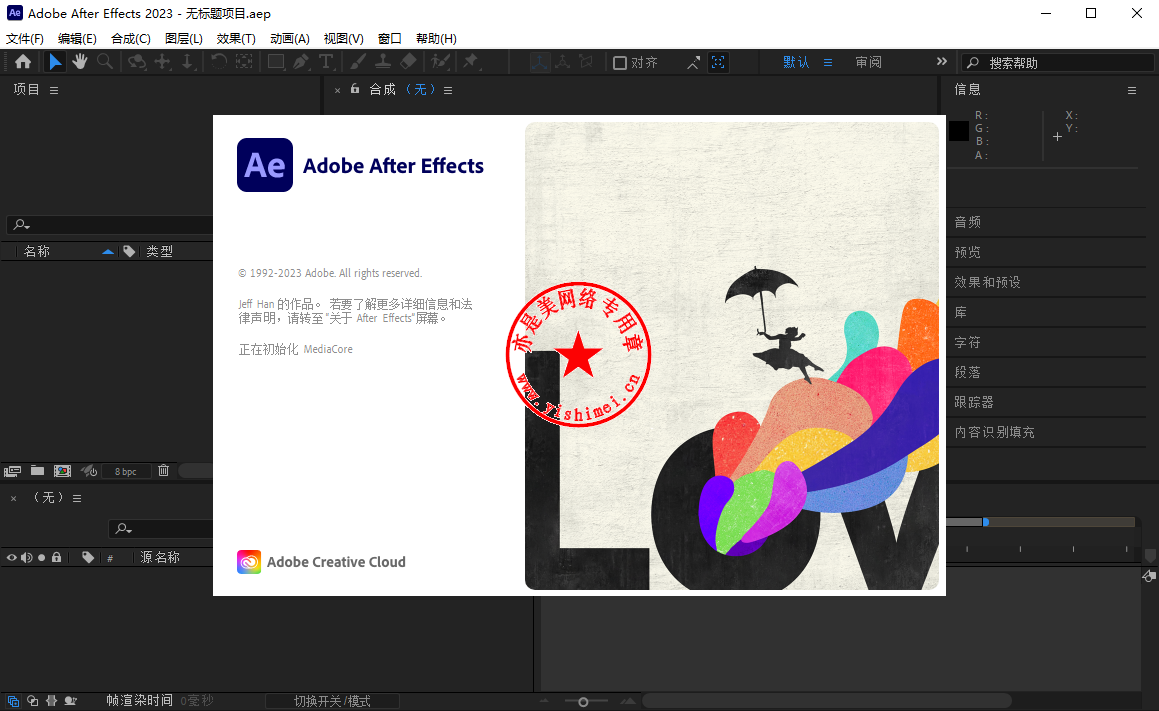1159x711 pixels.
Task: Select the Hand tool
Action: 80,62
